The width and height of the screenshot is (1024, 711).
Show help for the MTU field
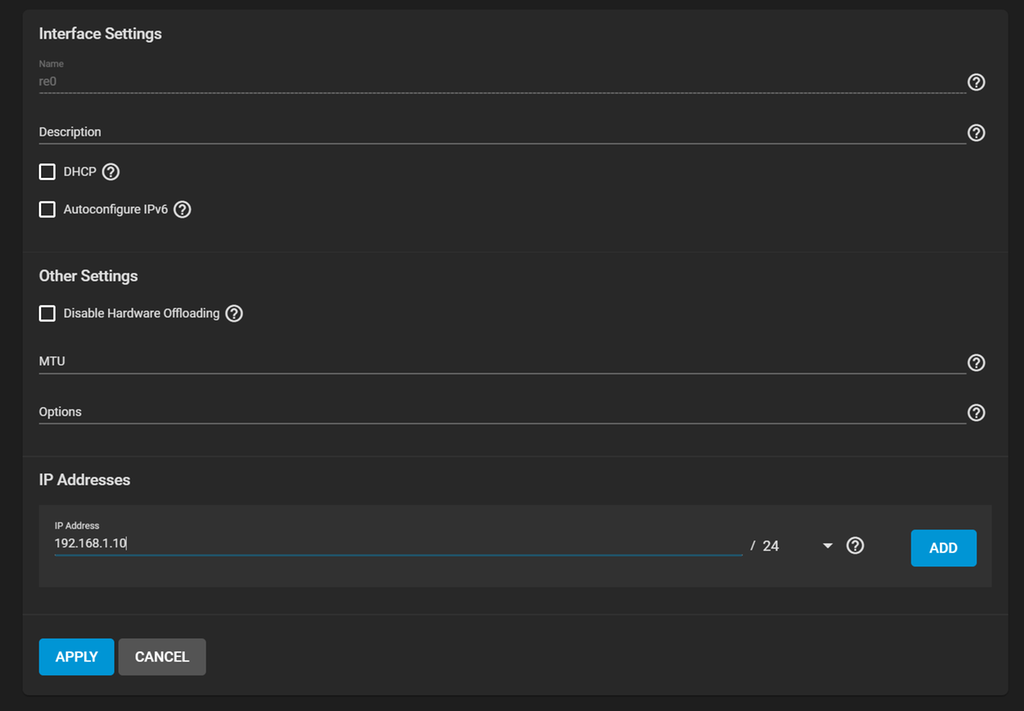pyautogui.click(x=977, y=363)
